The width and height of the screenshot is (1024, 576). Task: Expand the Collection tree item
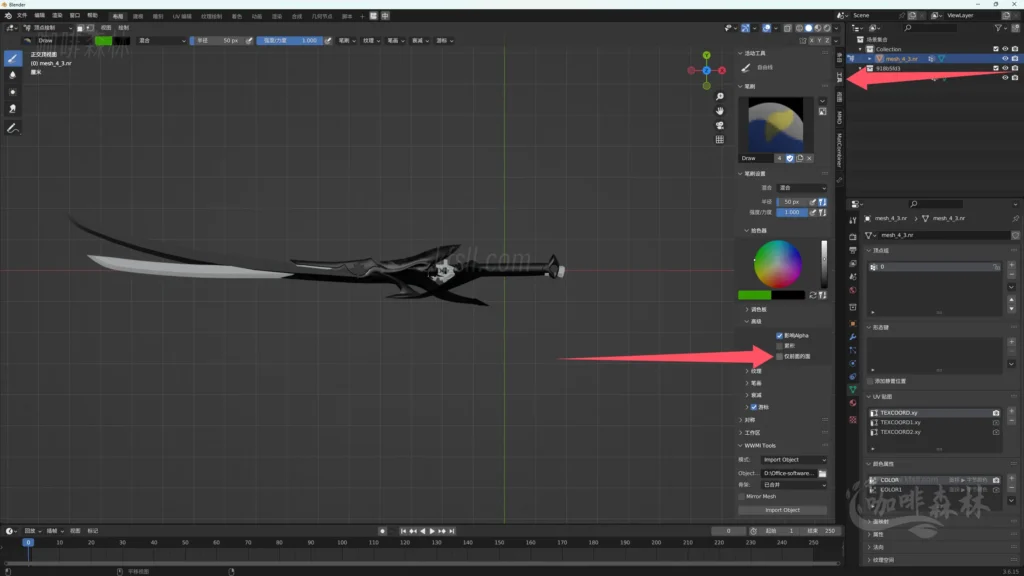[861, 49]
